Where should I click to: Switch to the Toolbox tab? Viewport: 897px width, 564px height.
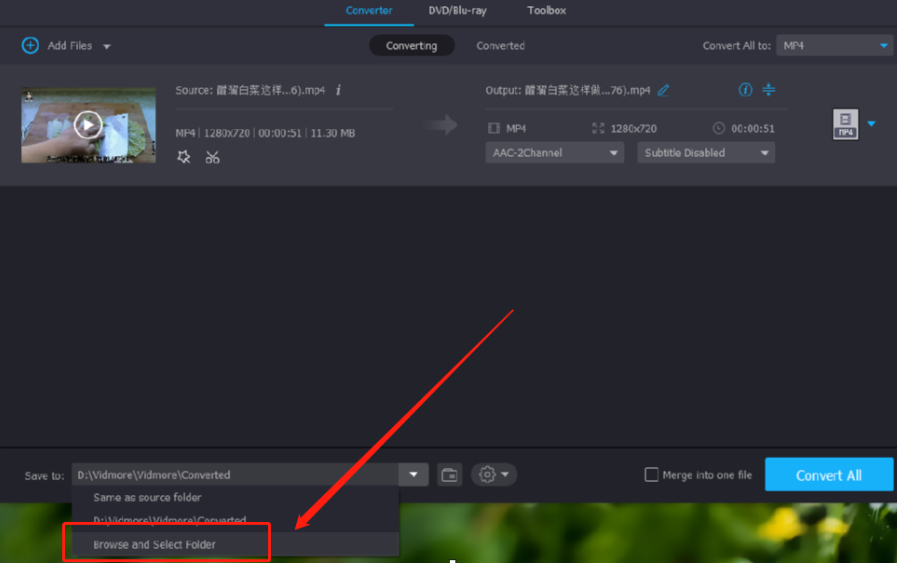click(546, 11)
